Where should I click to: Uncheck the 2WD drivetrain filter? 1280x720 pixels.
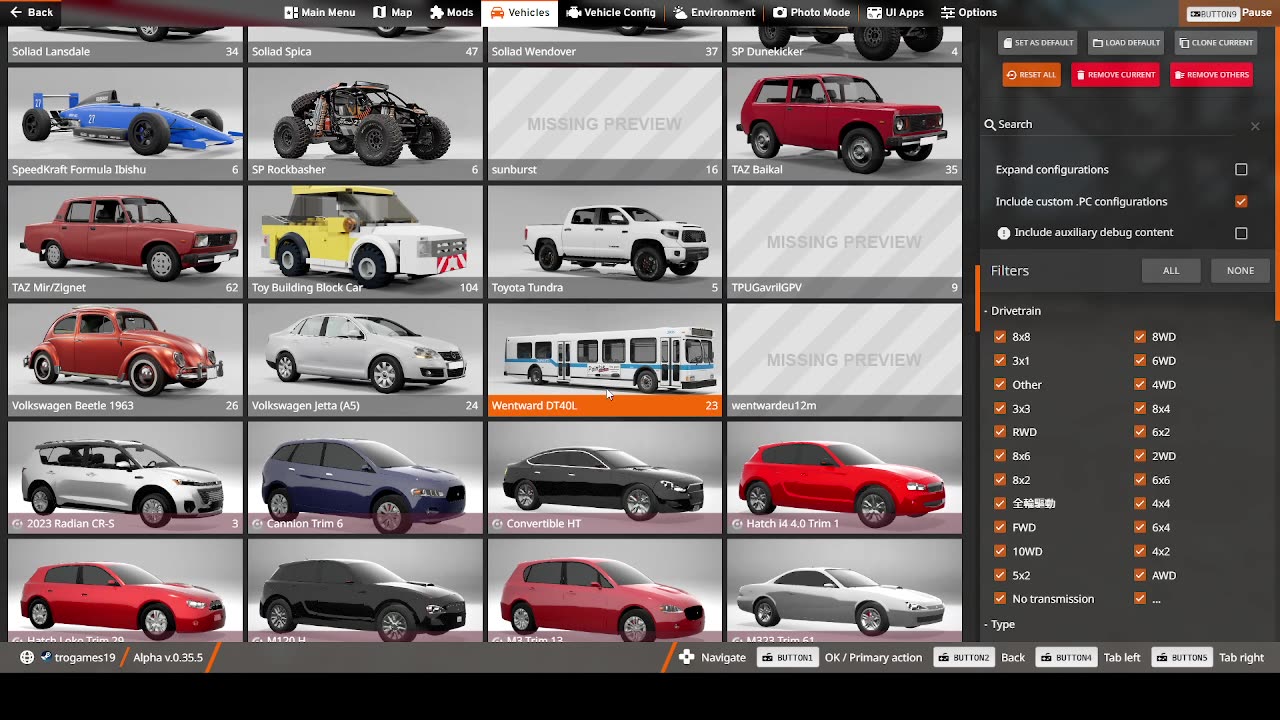pyautogui.click(x=1140, y=456)
